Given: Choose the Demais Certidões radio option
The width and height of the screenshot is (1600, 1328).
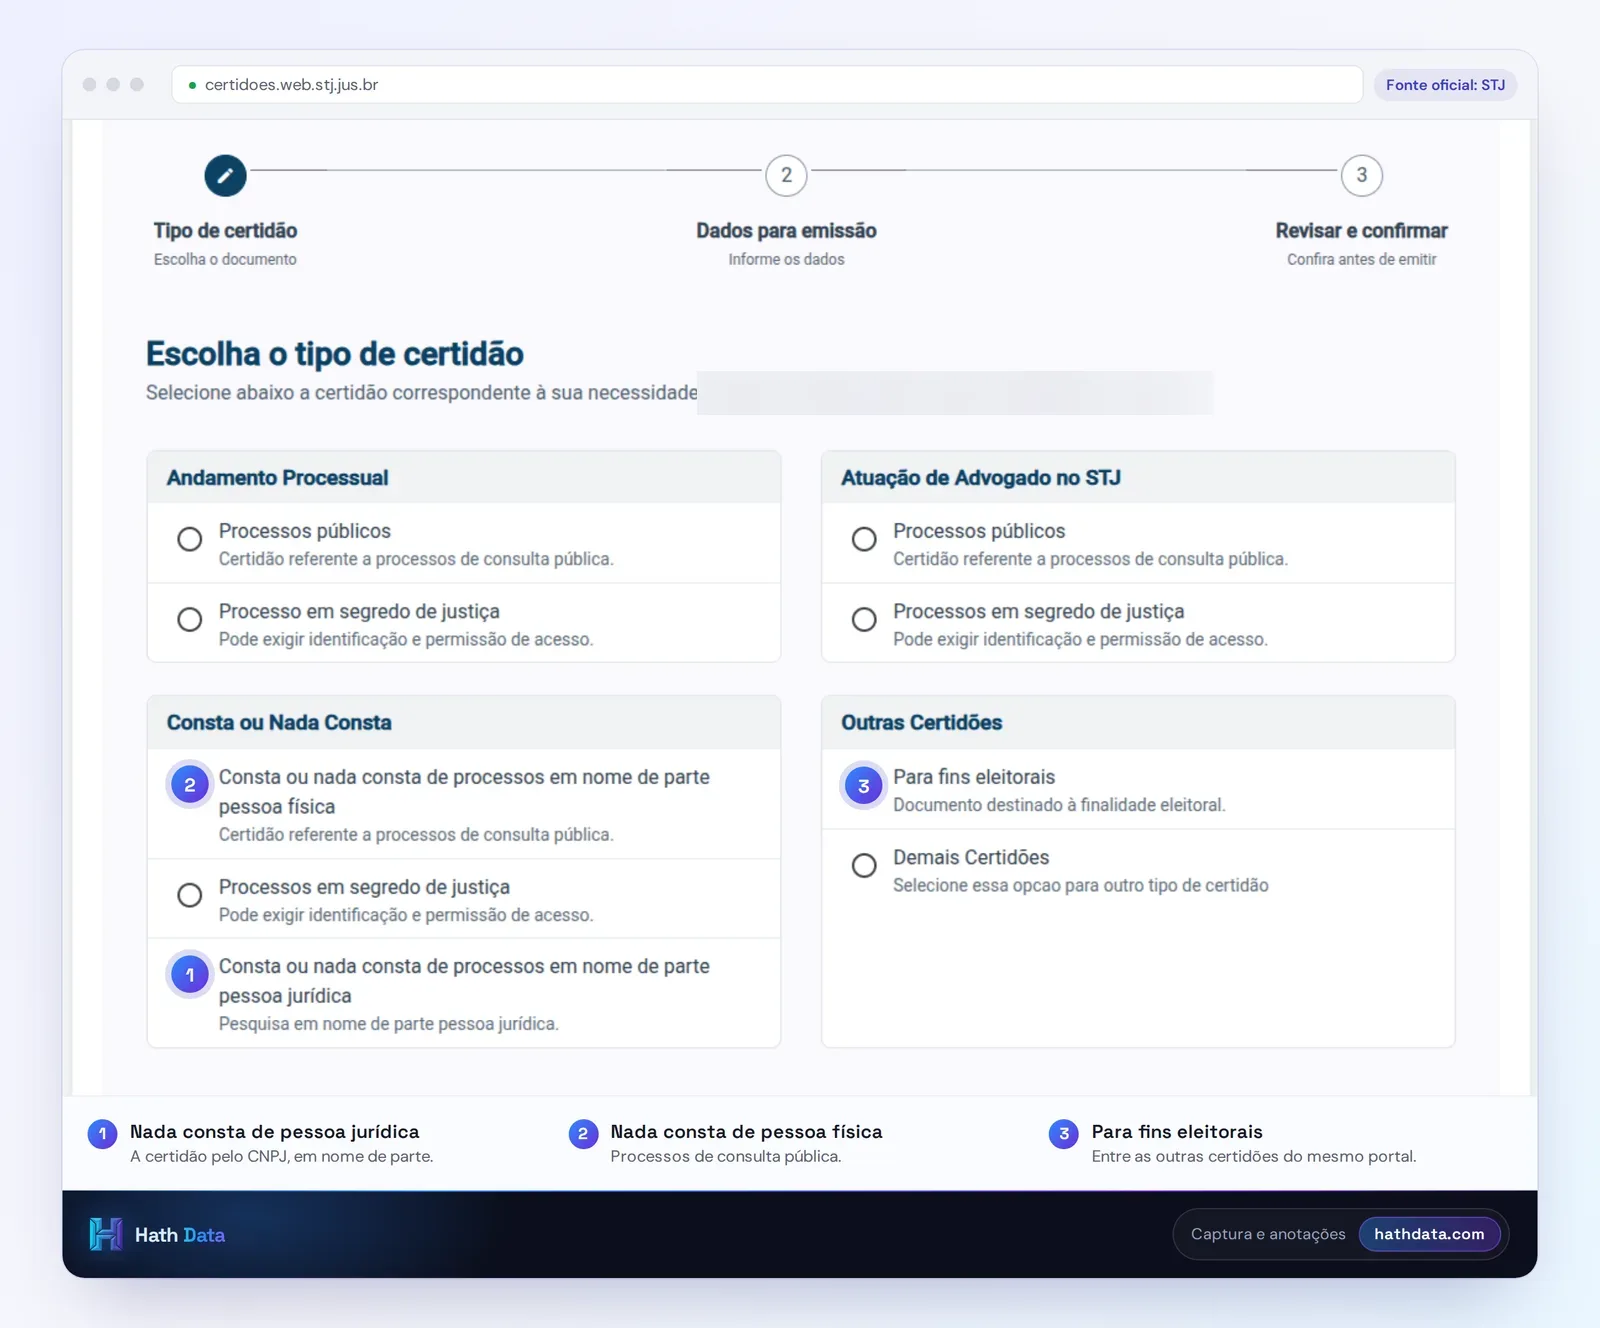Looking at the screenshot, I should coord(864,865).
